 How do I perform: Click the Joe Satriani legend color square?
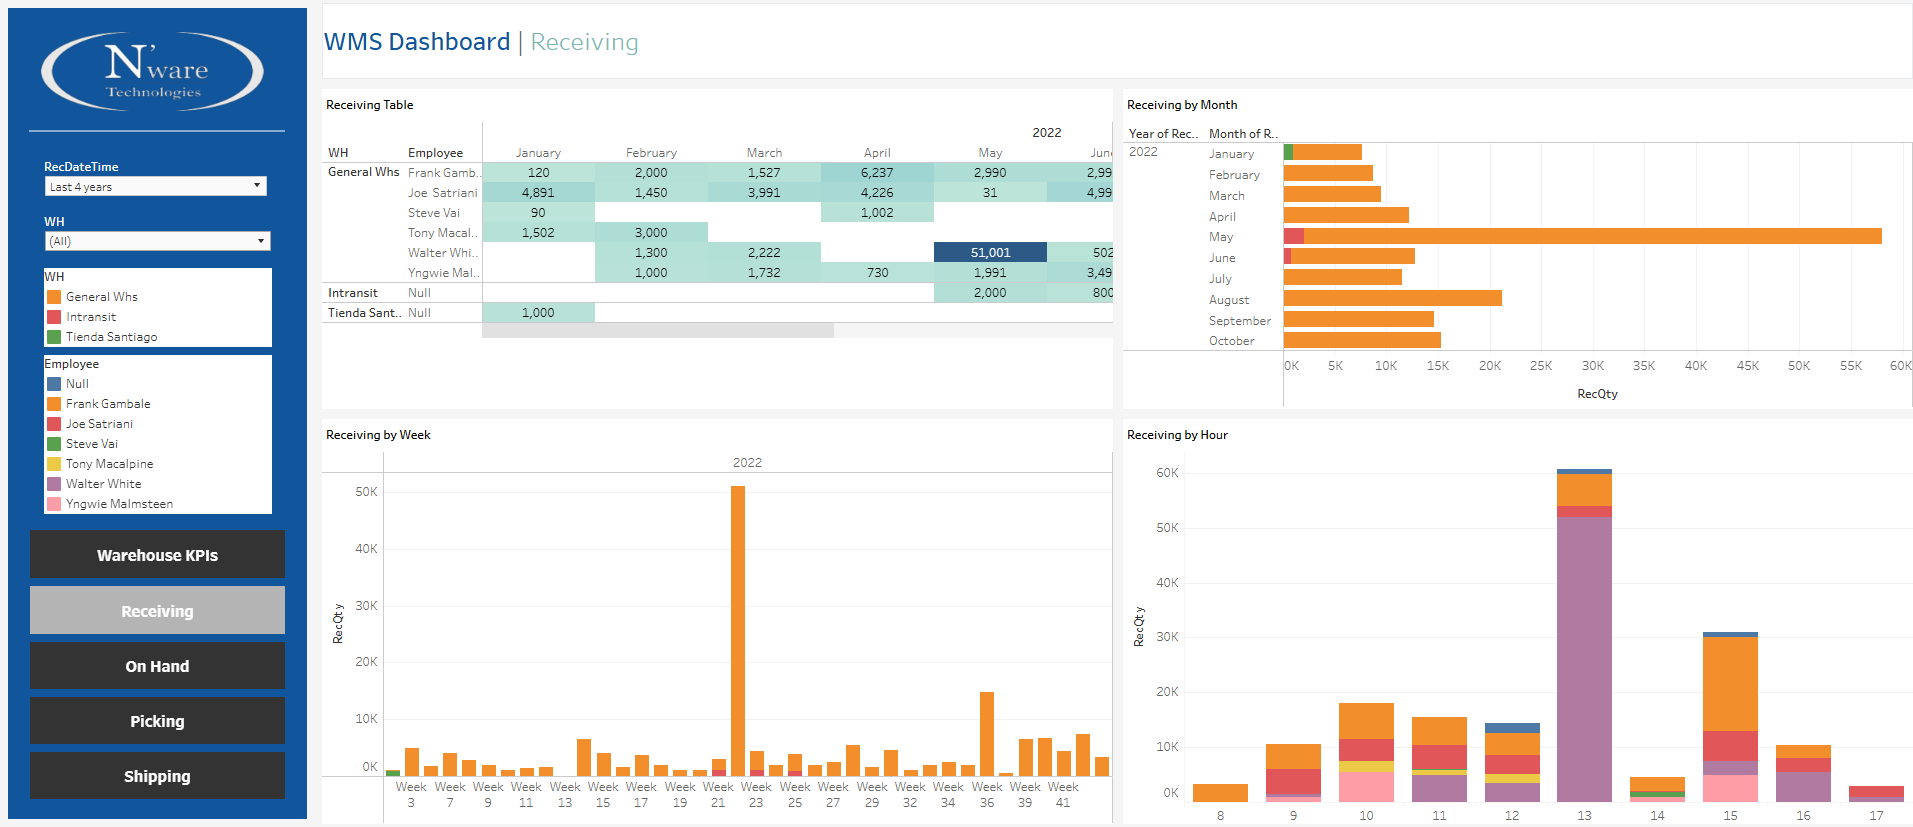[55, 424]
